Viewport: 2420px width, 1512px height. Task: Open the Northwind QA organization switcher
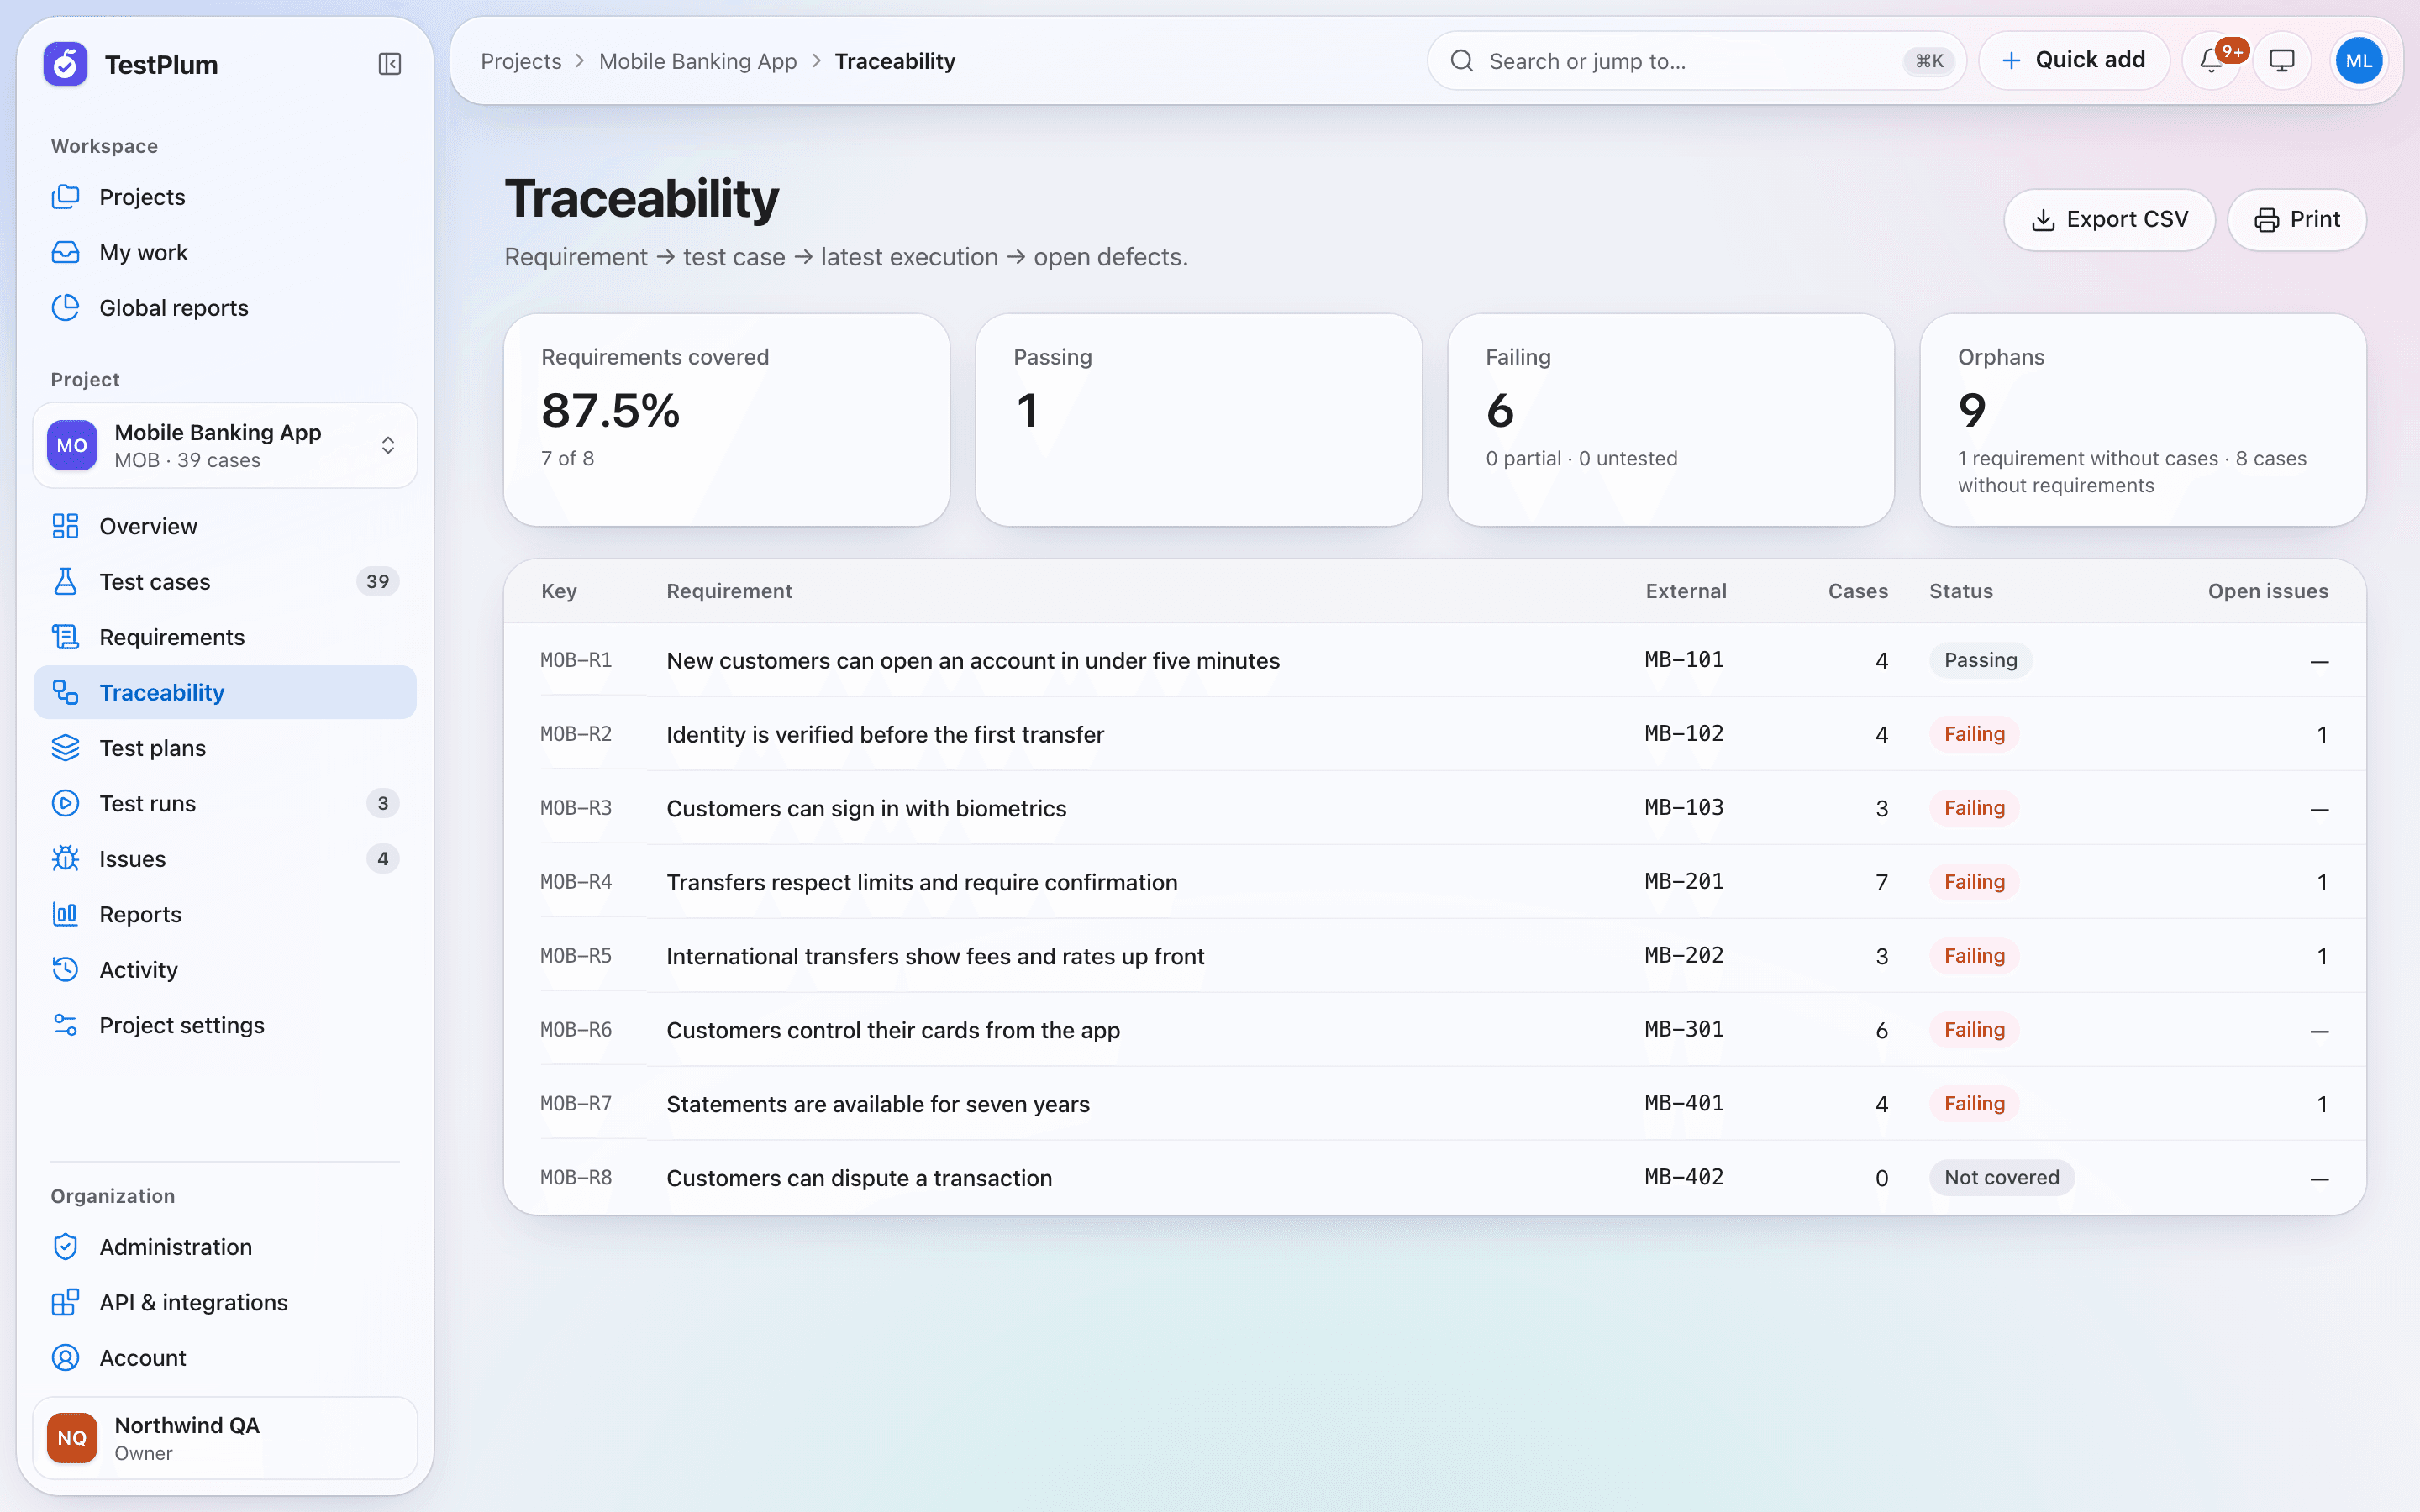[x=225, y=1438]
